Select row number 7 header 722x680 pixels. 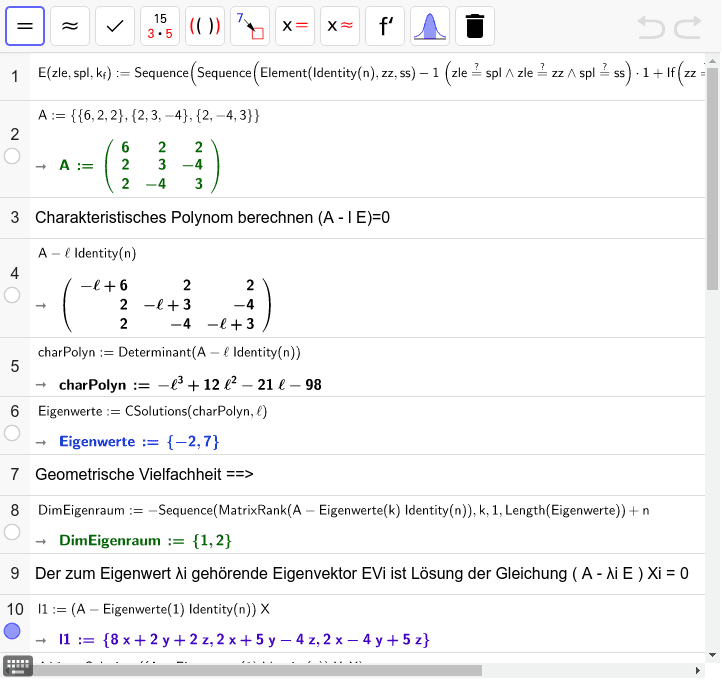[x=15, y=475]
